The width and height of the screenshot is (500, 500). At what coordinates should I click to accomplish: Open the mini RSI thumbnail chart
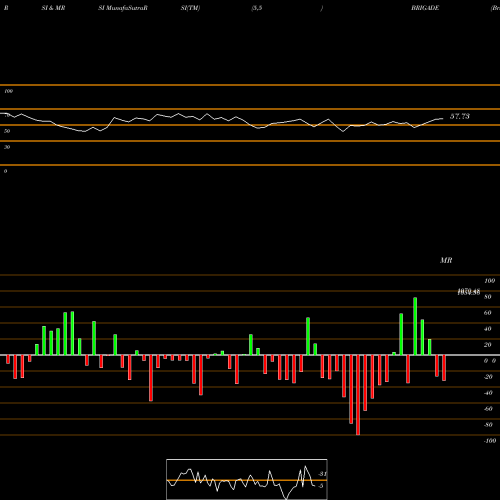247,479
